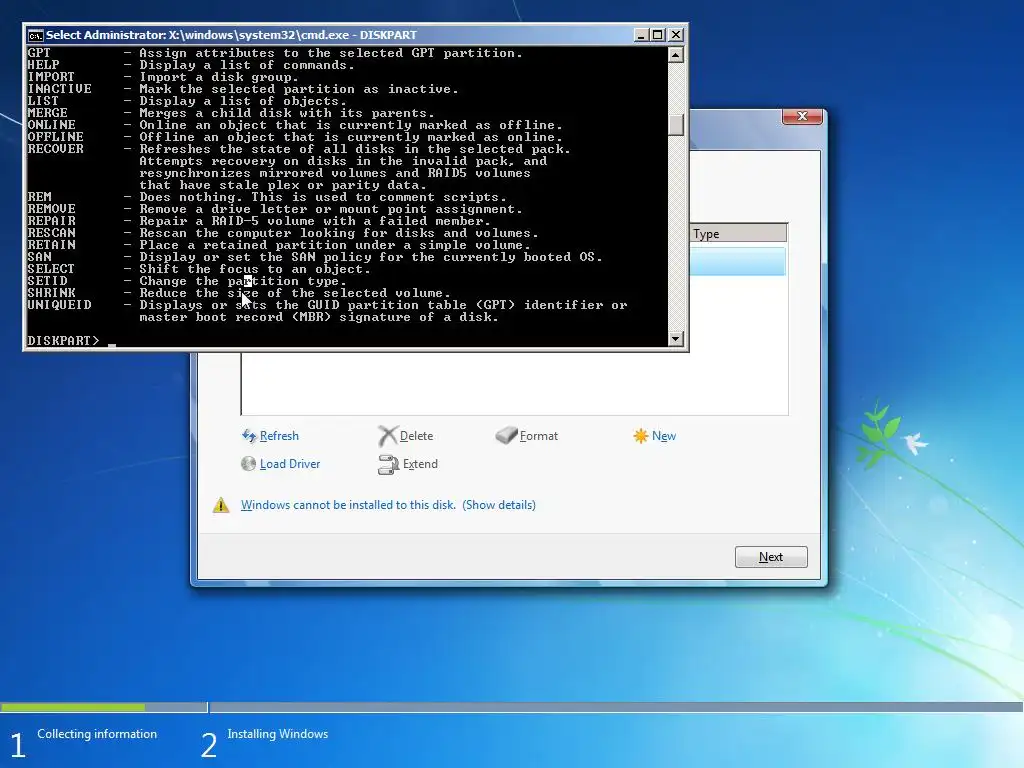Click the Next button in installer
This screenshot has height=768, width=1024.
click(x=771, y=557)
